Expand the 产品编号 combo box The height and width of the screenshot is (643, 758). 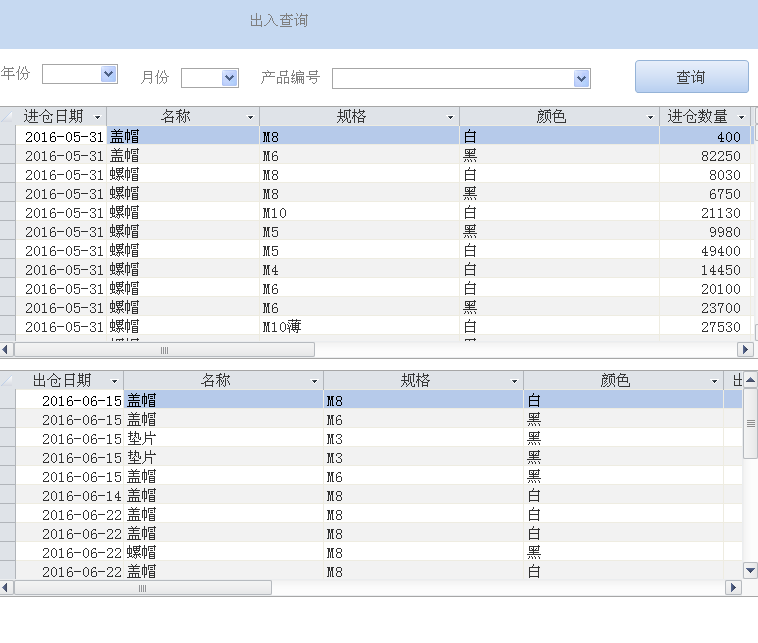point(581,79)
